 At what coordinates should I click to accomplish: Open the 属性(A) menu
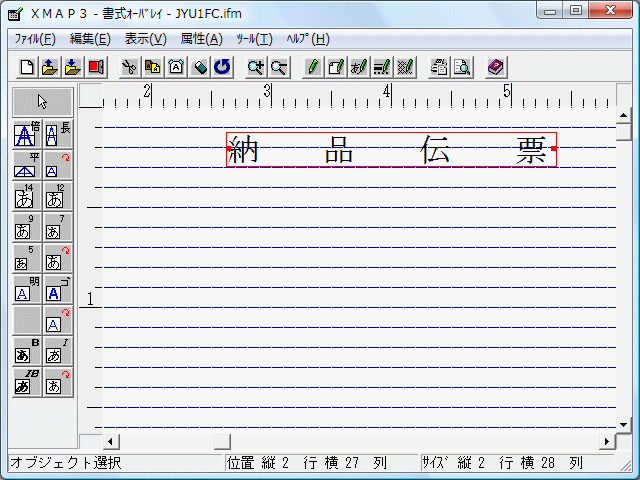(202, 39)
